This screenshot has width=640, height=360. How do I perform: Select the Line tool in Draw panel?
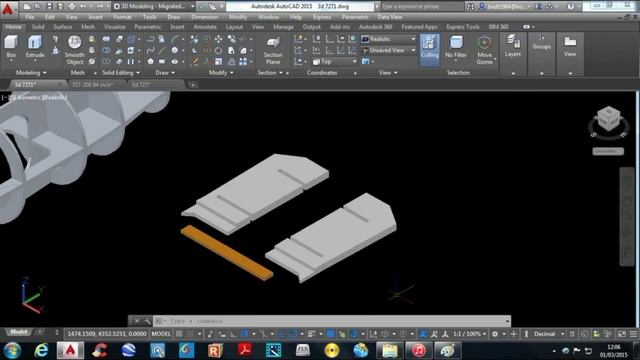click(162, 50)
